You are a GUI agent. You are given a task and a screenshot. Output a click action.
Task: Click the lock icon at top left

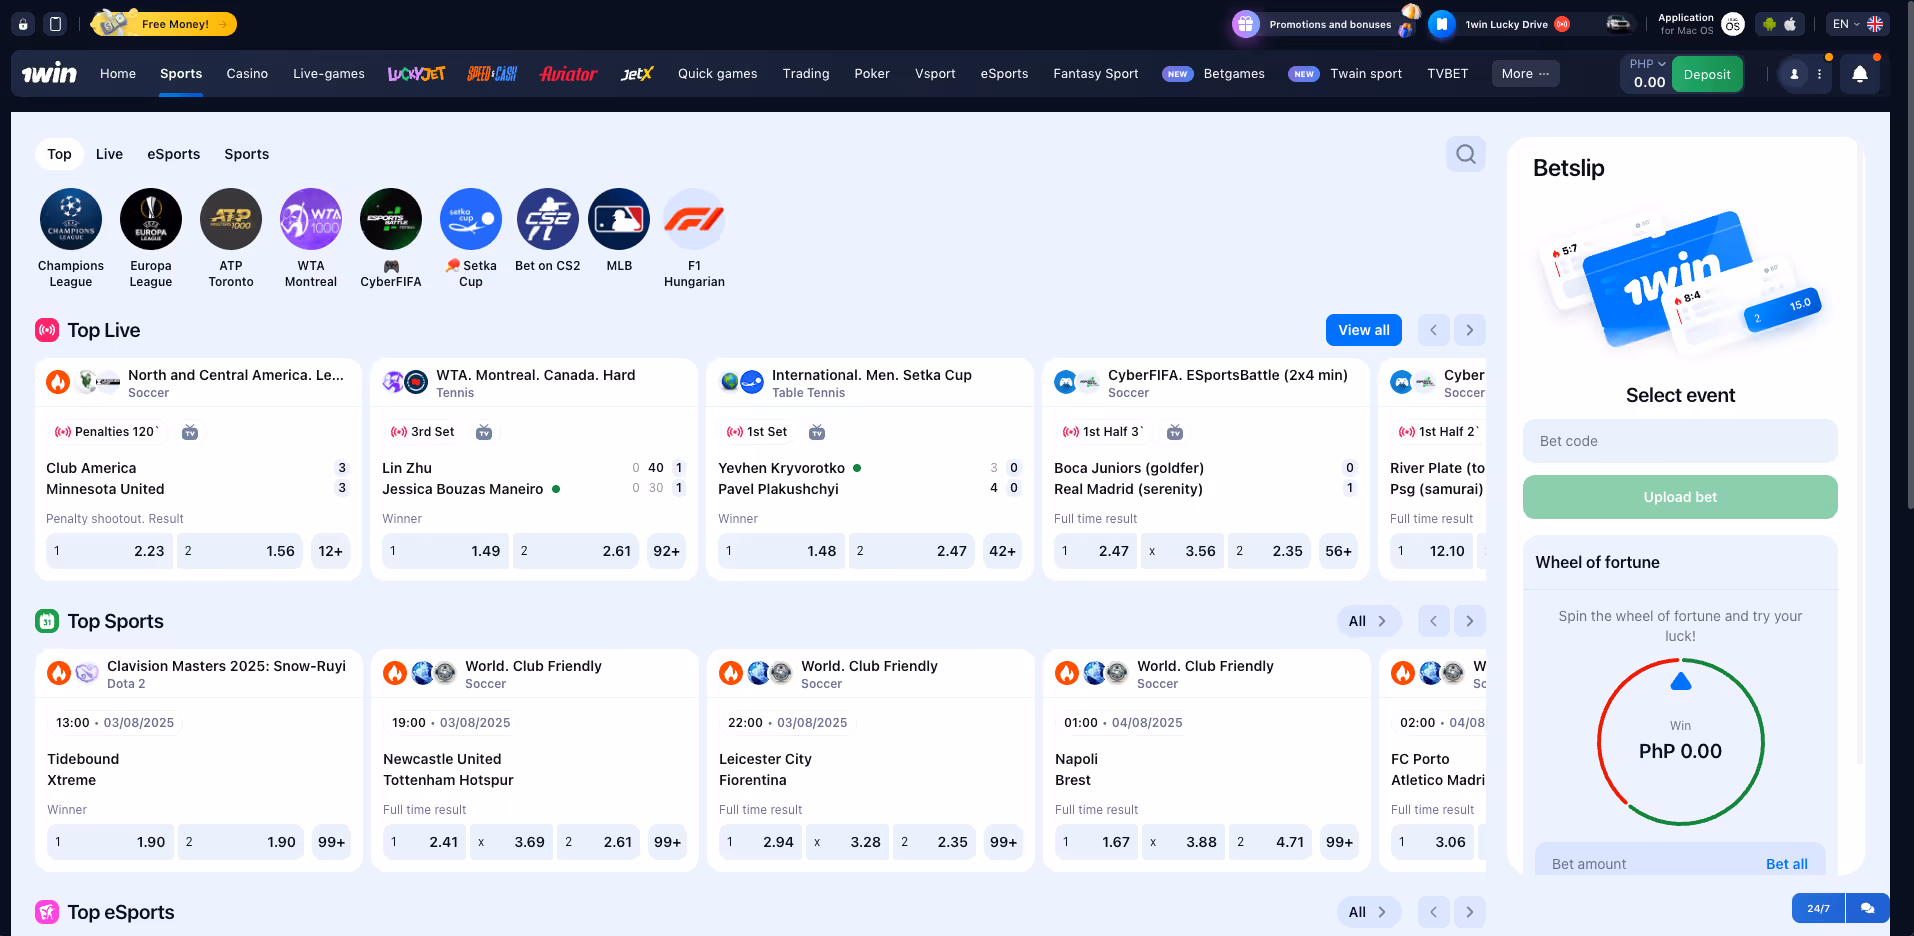coord(23,24)
